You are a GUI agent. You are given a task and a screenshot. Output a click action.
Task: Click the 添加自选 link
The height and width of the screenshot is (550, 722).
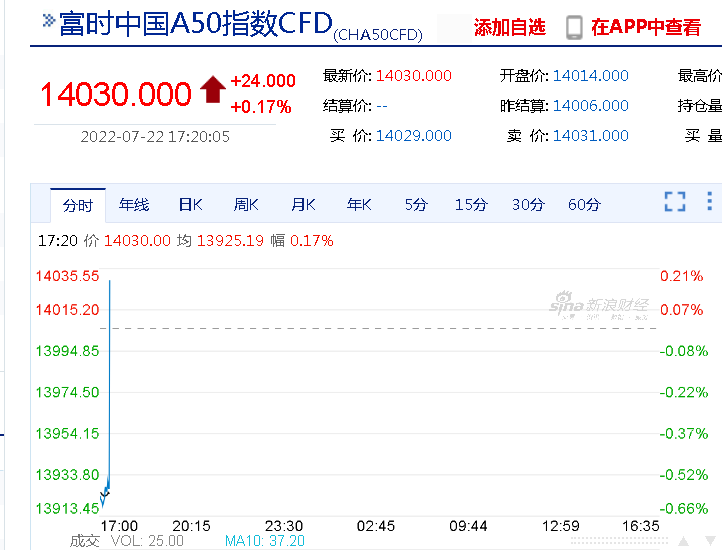pos(510,28)
